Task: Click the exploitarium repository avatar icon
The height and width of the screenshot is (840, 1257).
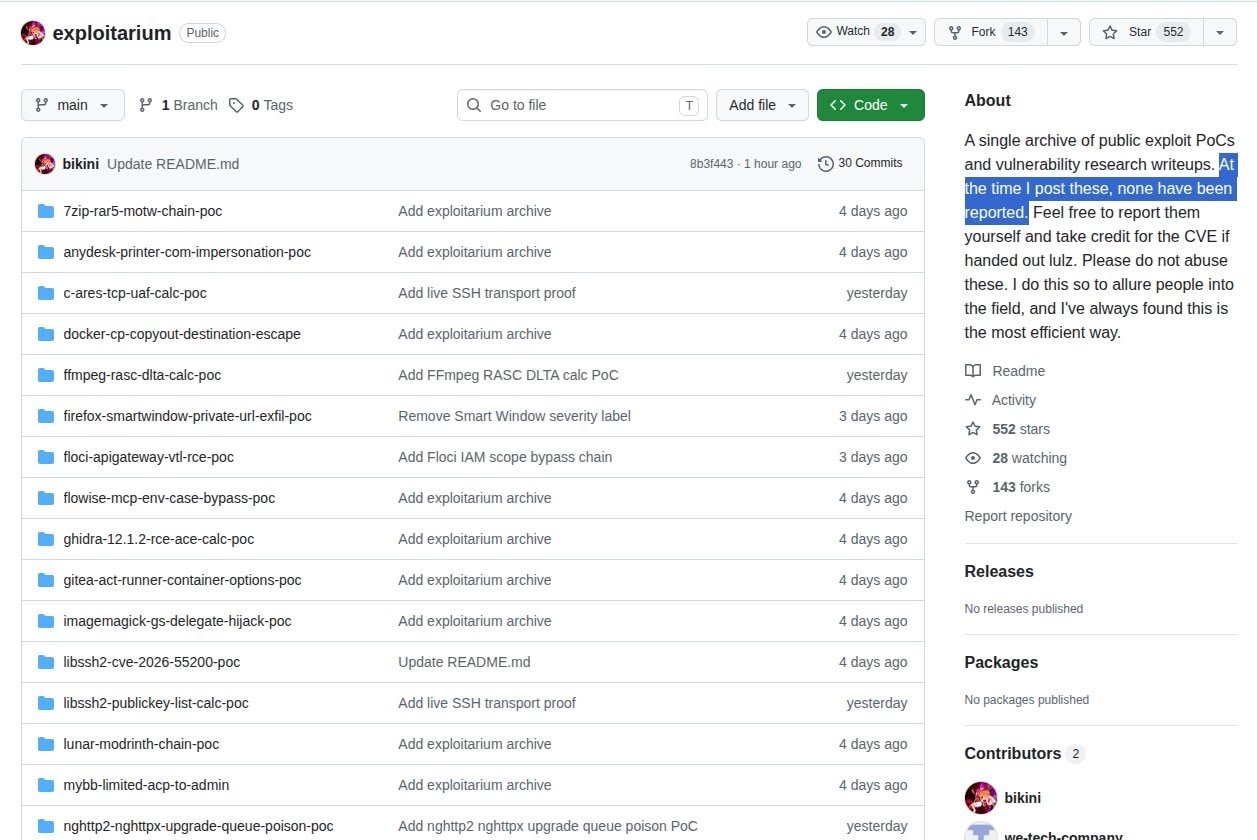Action: (x=33, y=33)
